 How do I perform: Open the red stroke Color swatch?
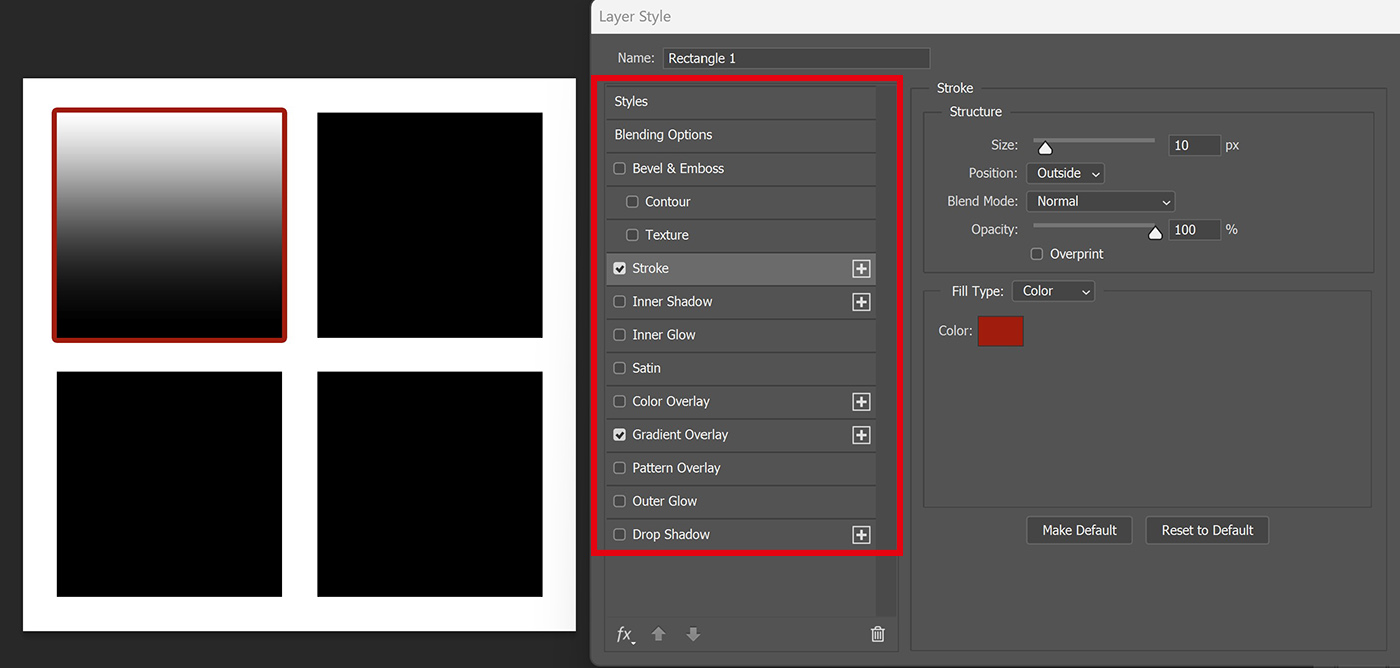(1000, 331)
